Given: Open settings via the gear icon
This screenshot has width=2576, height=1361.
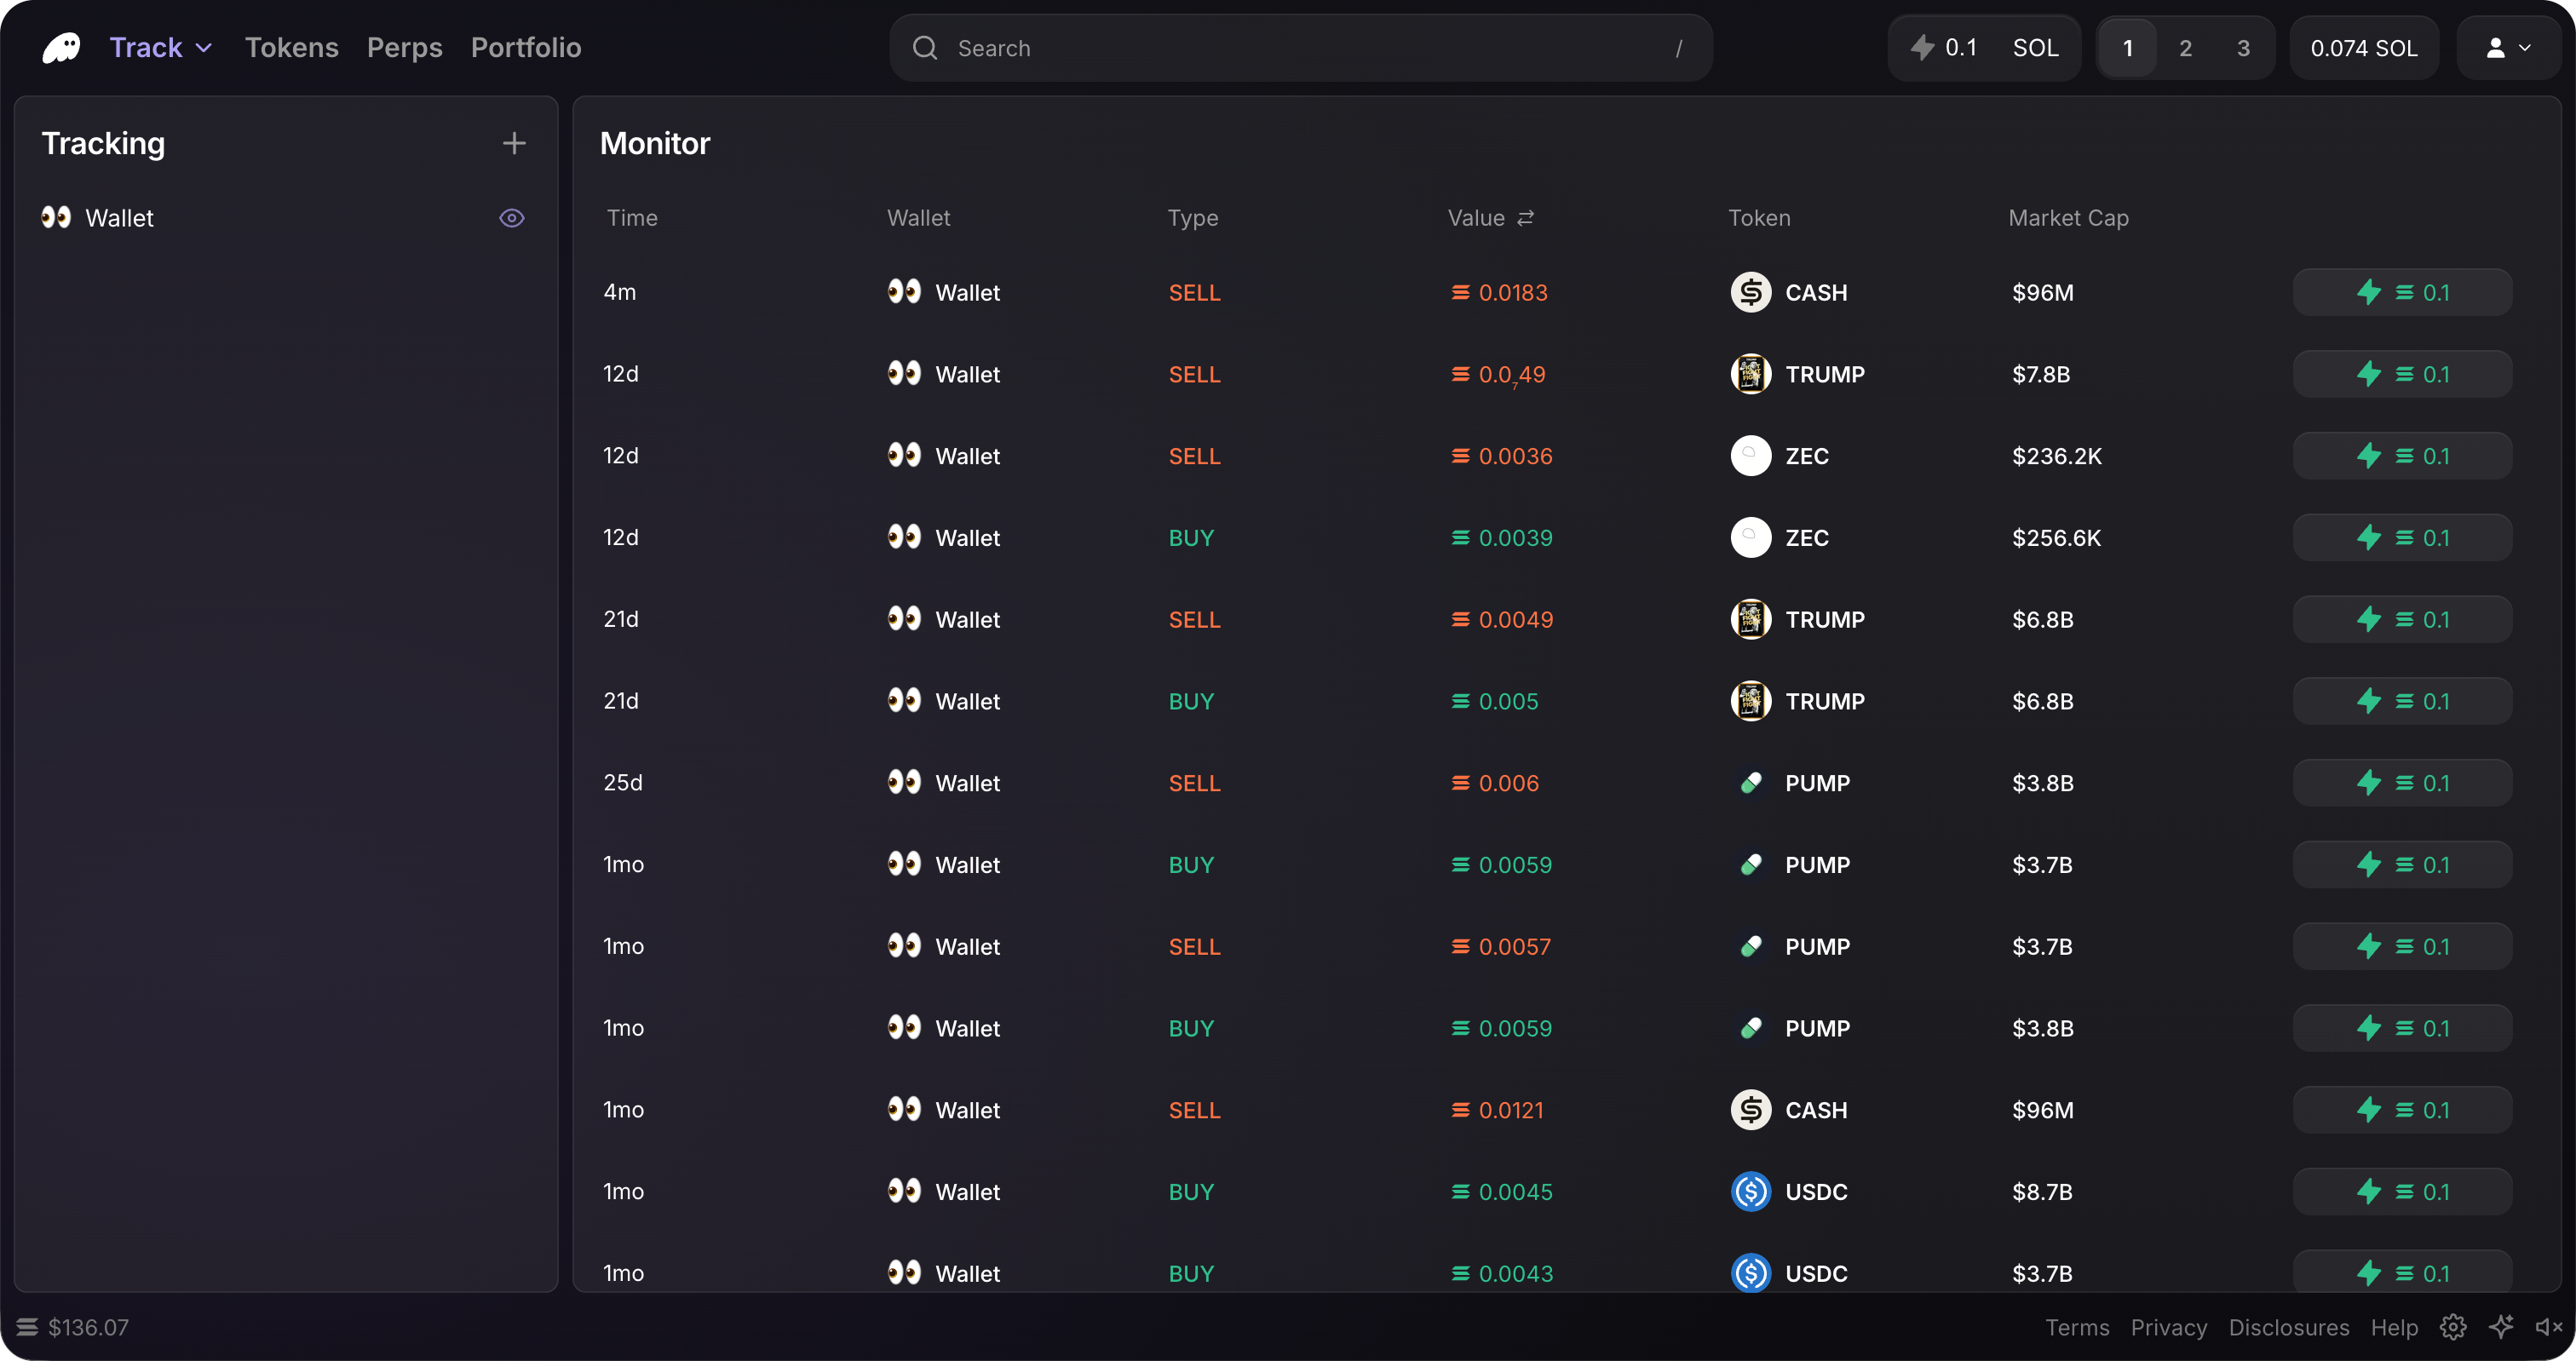Looking at the screenshot, I should point(2453,1327).
